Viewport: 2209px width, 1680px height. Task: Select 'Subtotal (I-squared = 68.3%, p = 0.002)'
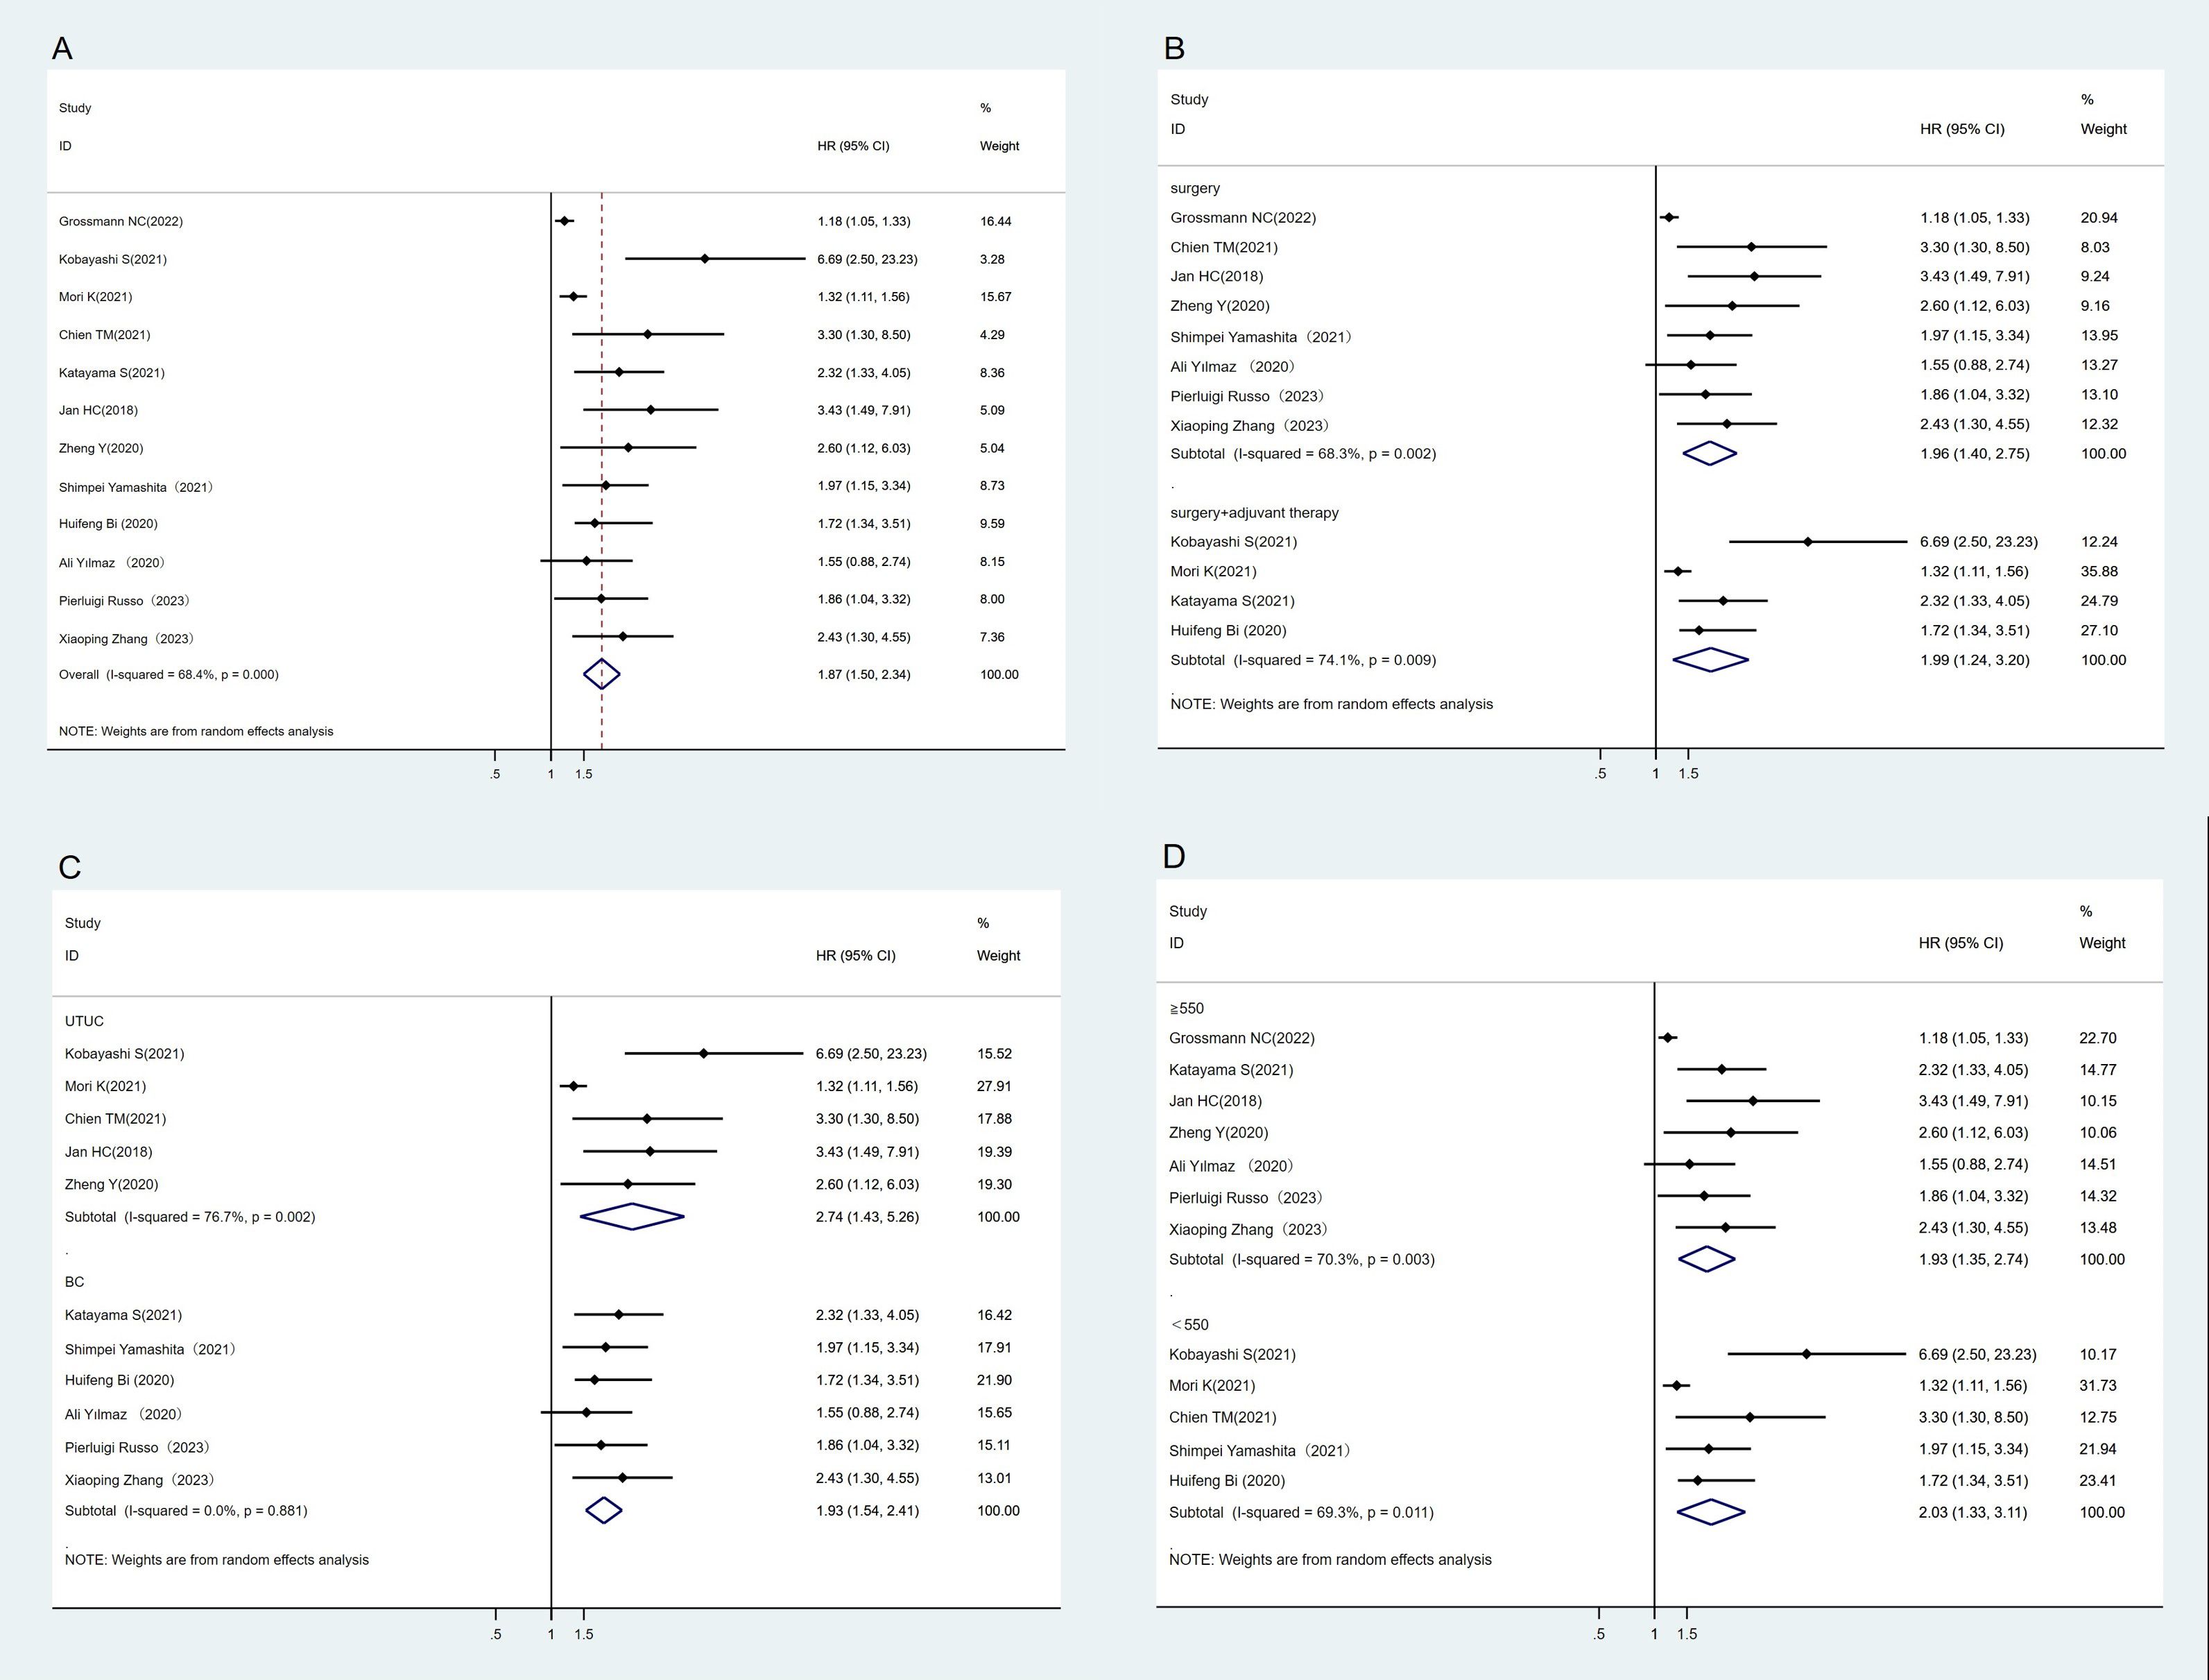(1303, 453)
